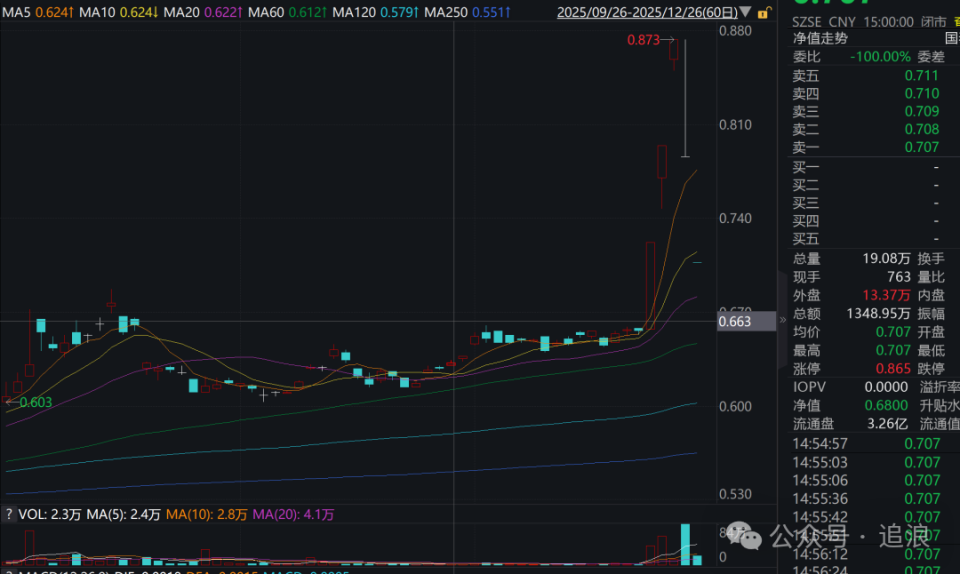Click the 0.600 price axis label
This screenshot has width=960, height=574.
(735, 406)
